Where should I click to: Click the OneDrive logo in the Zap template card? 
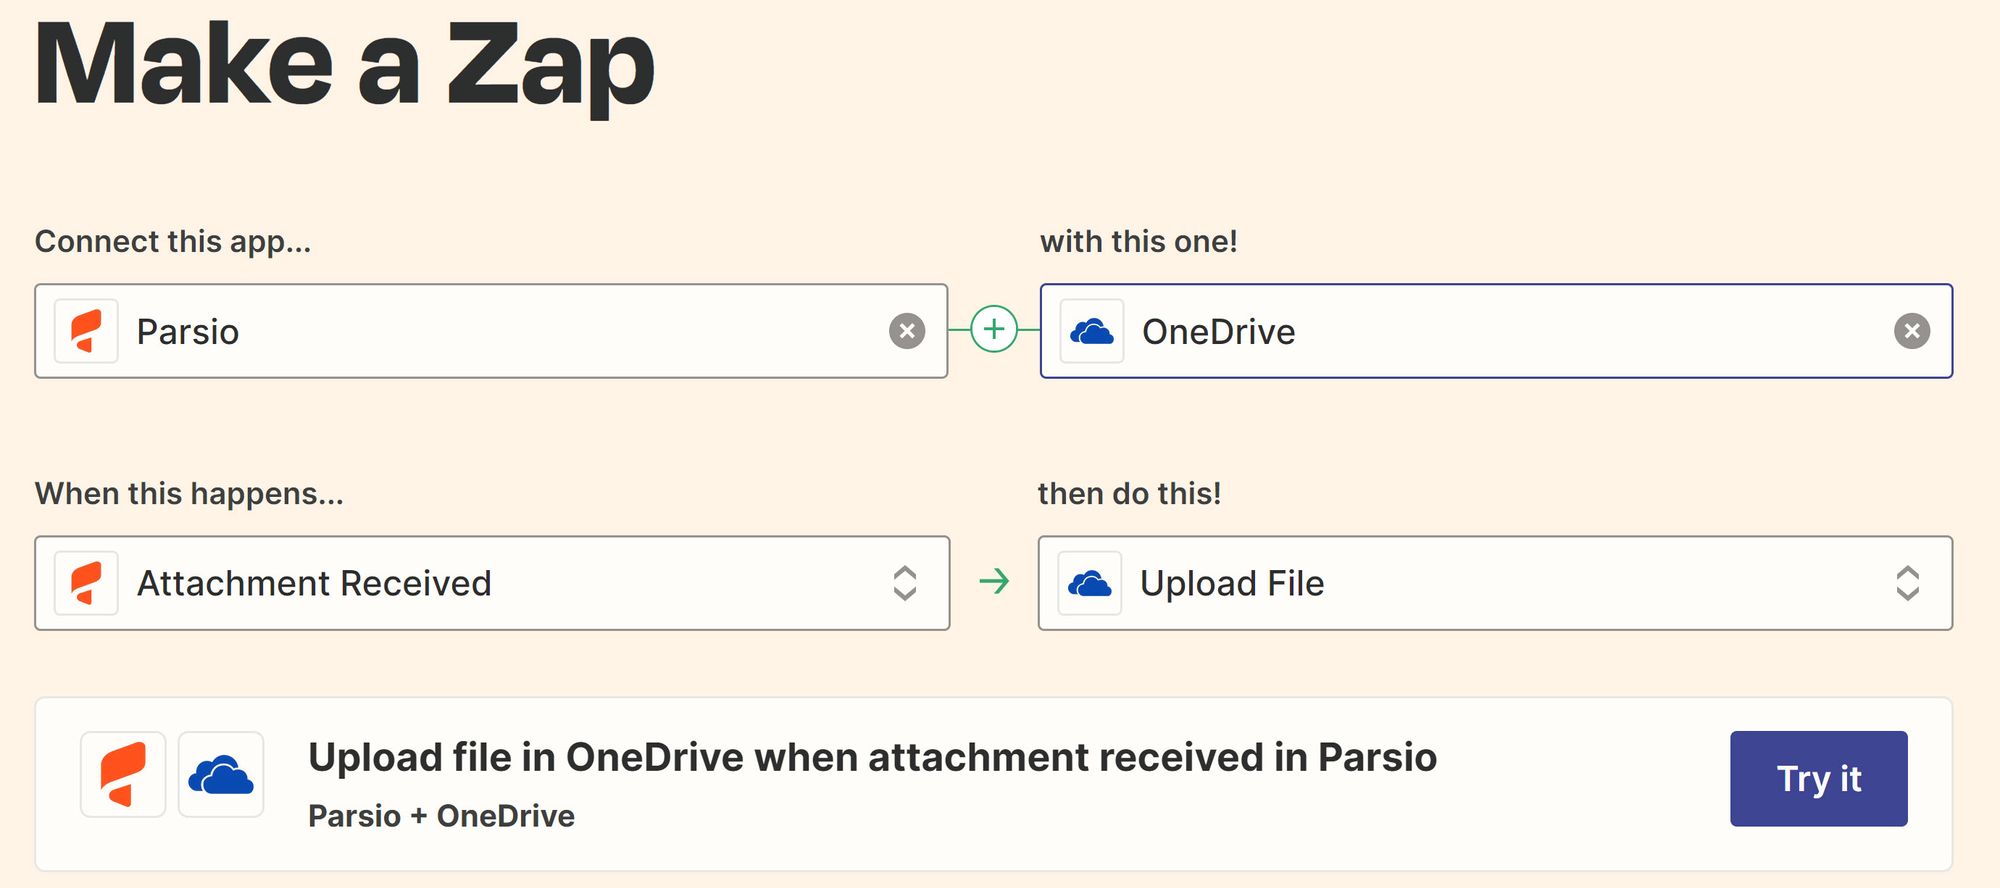point(221,774)
